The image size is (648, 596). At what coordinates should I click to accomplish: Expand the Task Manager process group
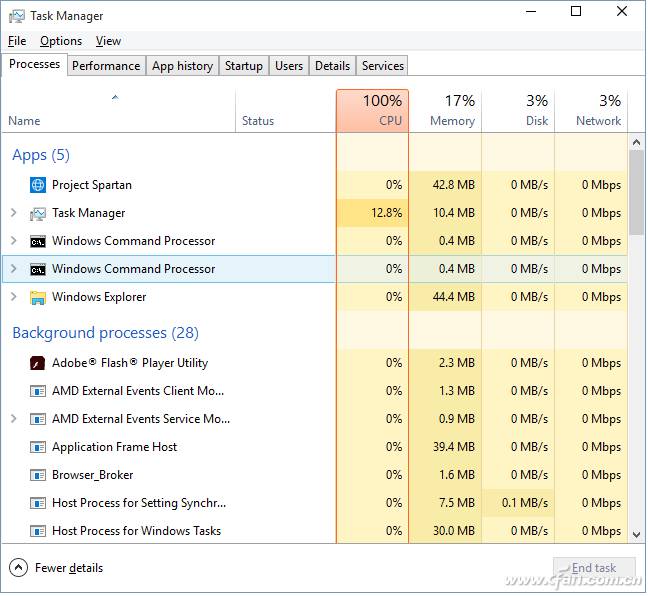(14, 213)
